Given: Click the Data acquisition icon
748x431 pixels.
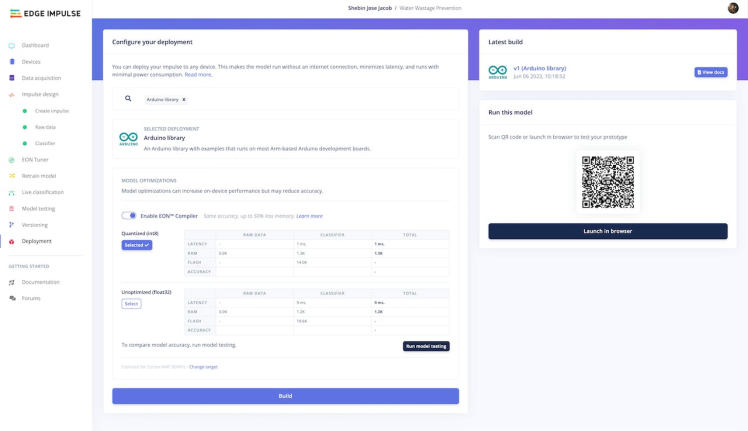Looking at the screenshot, I should click(11, 78).
